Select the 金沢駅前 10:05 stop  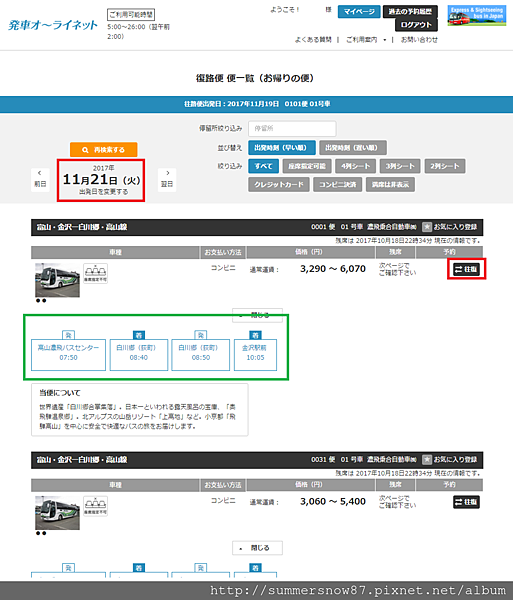pyautogui.click(x=255, y=354)
